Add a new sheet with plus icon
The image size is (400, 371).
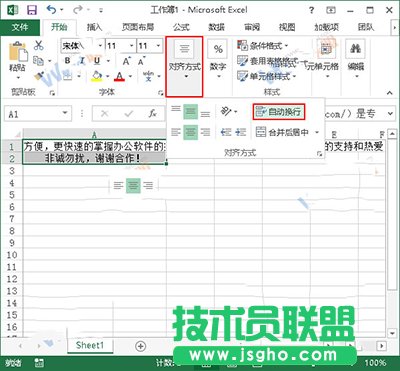141,346
